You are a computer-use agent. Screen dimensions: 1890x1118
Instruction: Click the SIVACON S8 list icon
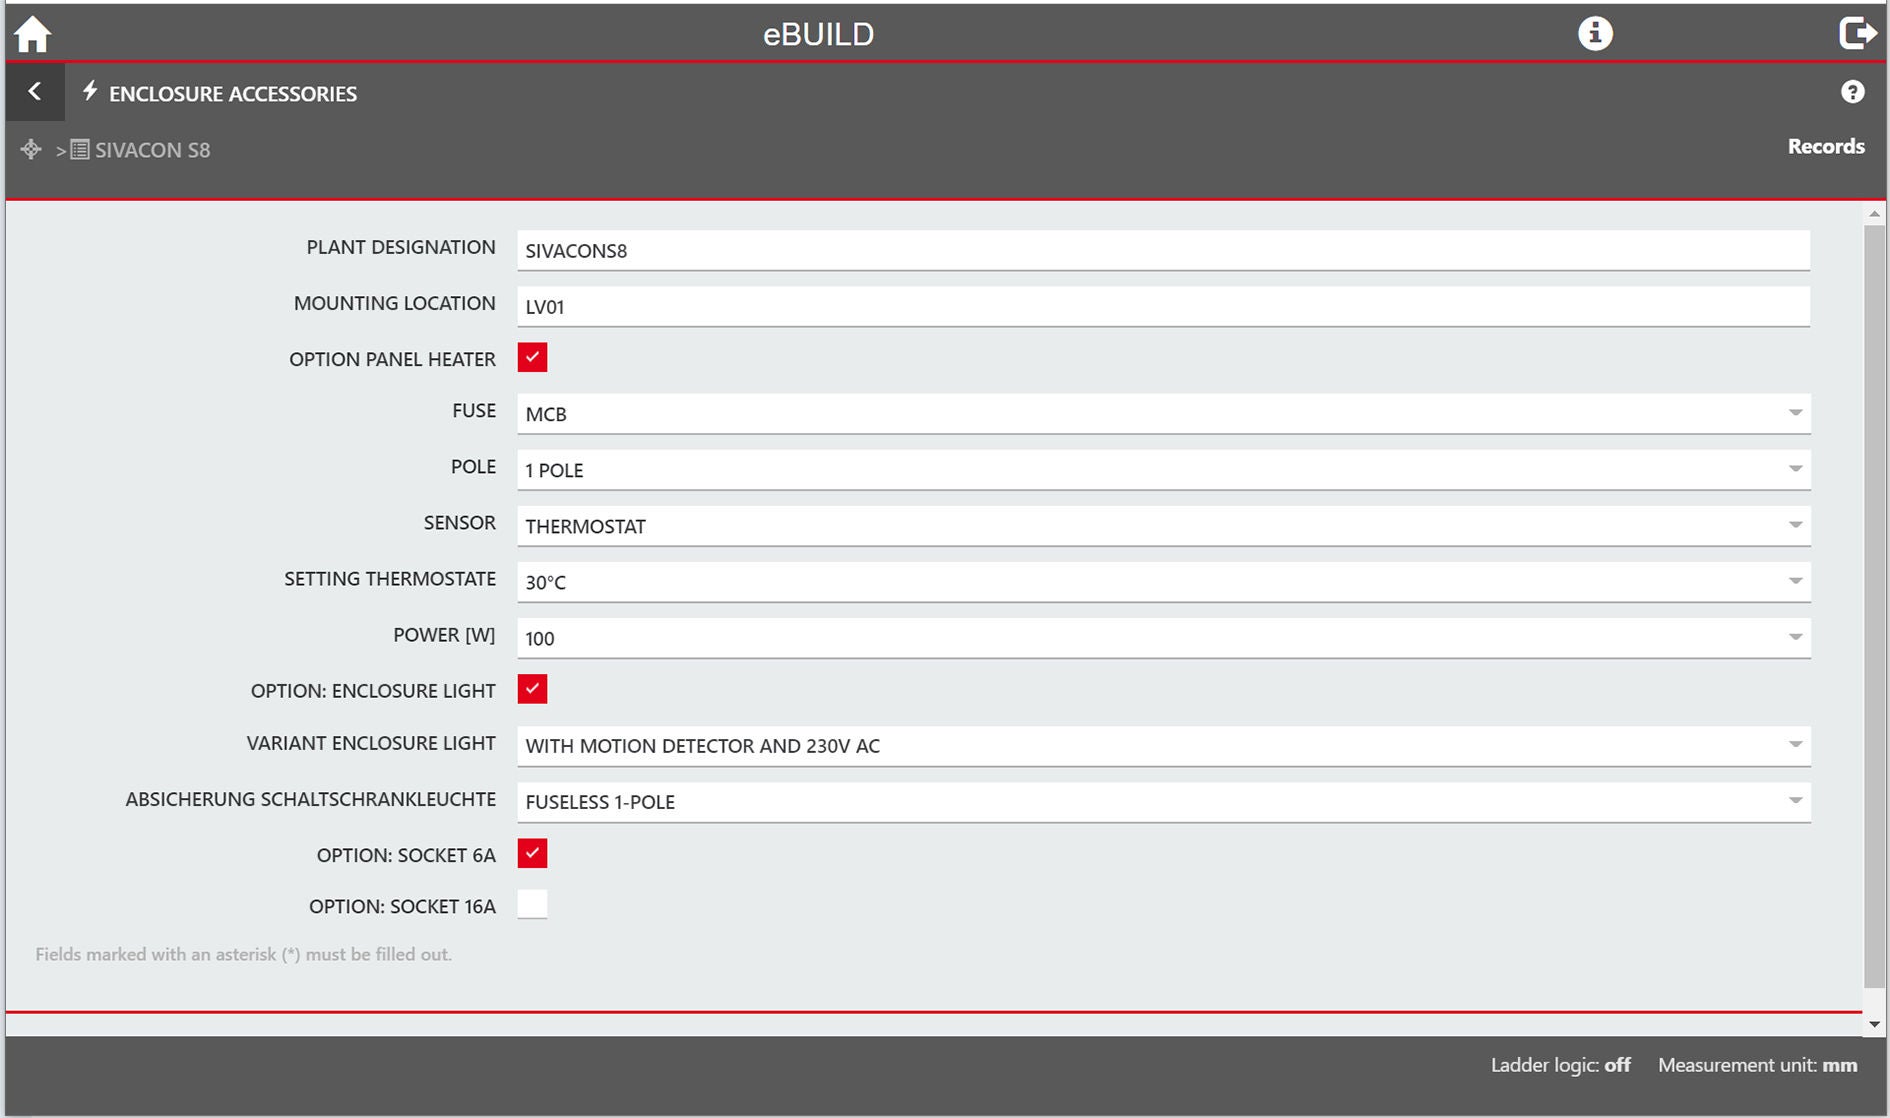tap(80, 150)
